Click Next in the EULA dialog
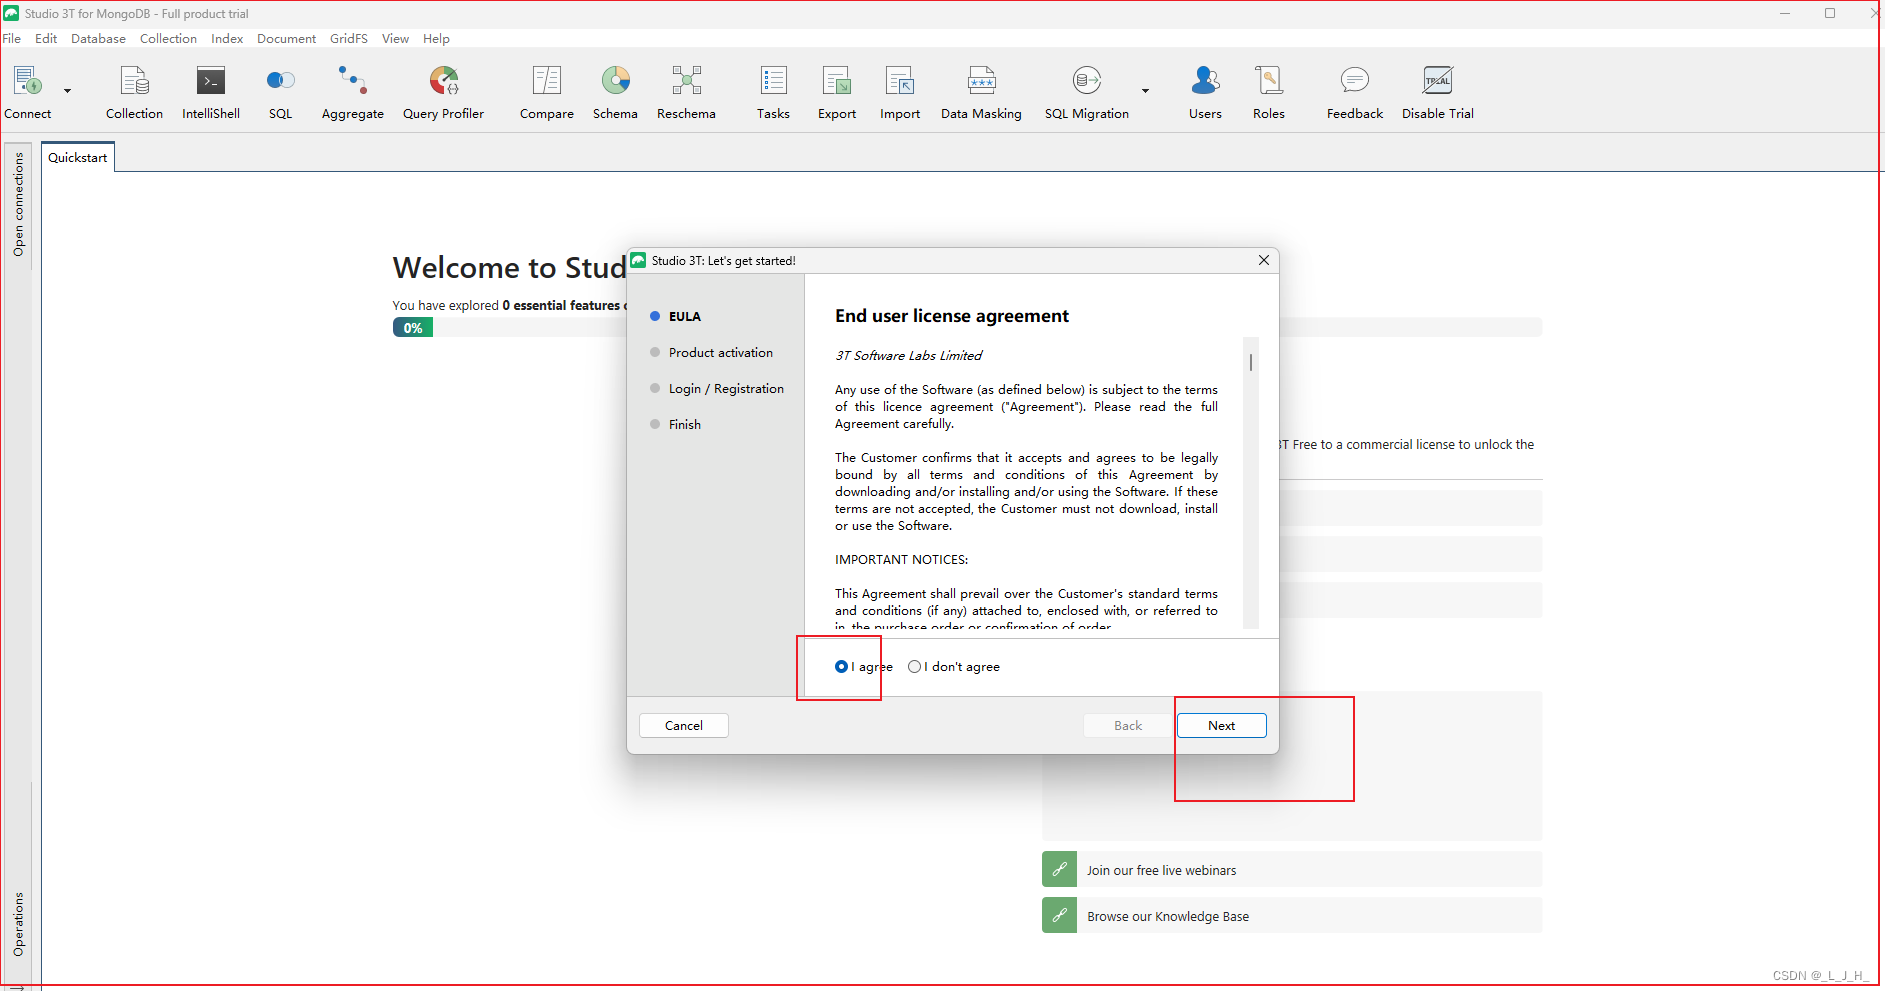The width and height of the screenshot is (1885, 991). pyautogui.click(x=1221, y=726)
